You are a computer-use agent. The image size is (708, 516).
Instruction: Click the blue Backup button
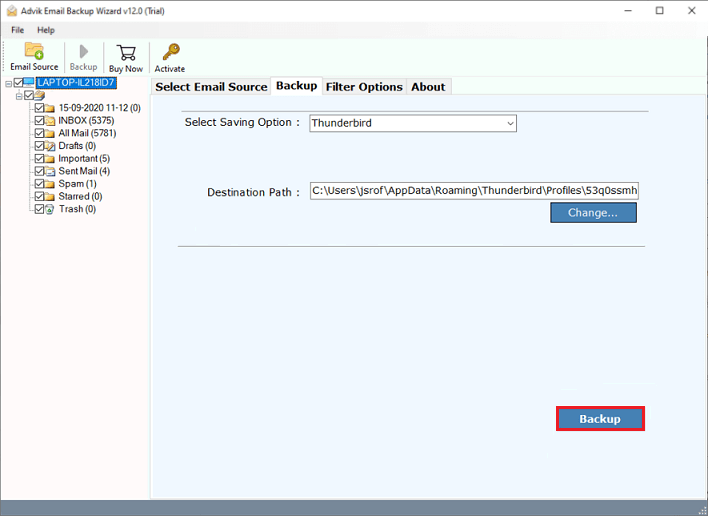(600, 419)
